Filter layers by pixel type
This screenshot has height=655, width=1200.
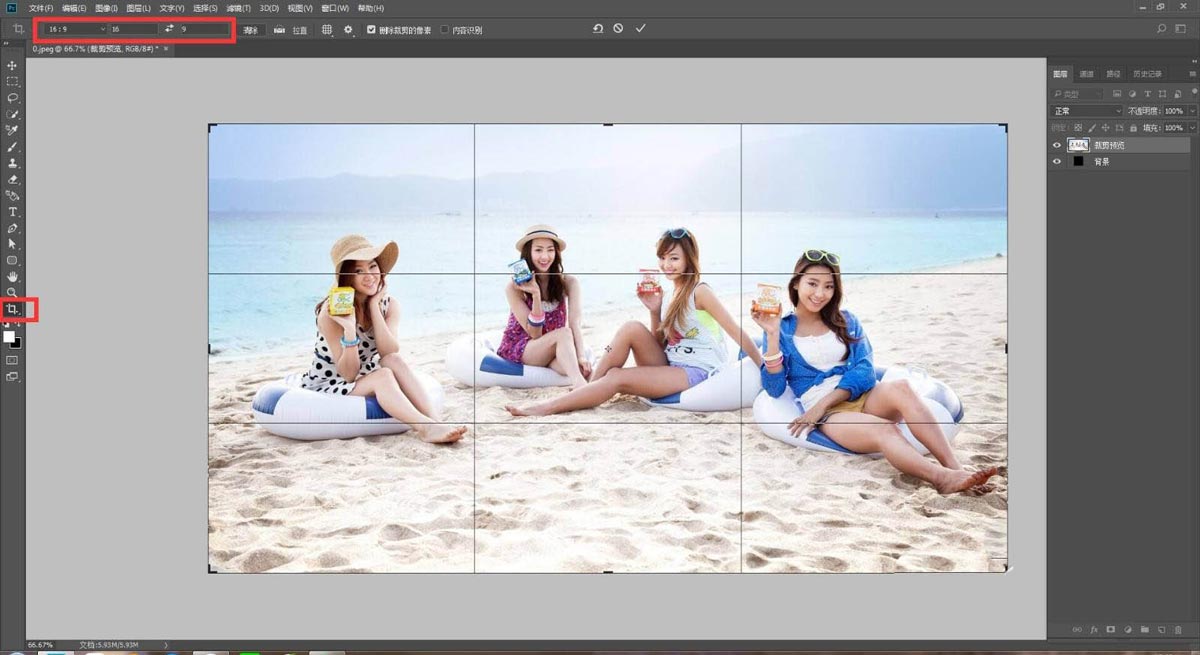tap(1116, 94)
